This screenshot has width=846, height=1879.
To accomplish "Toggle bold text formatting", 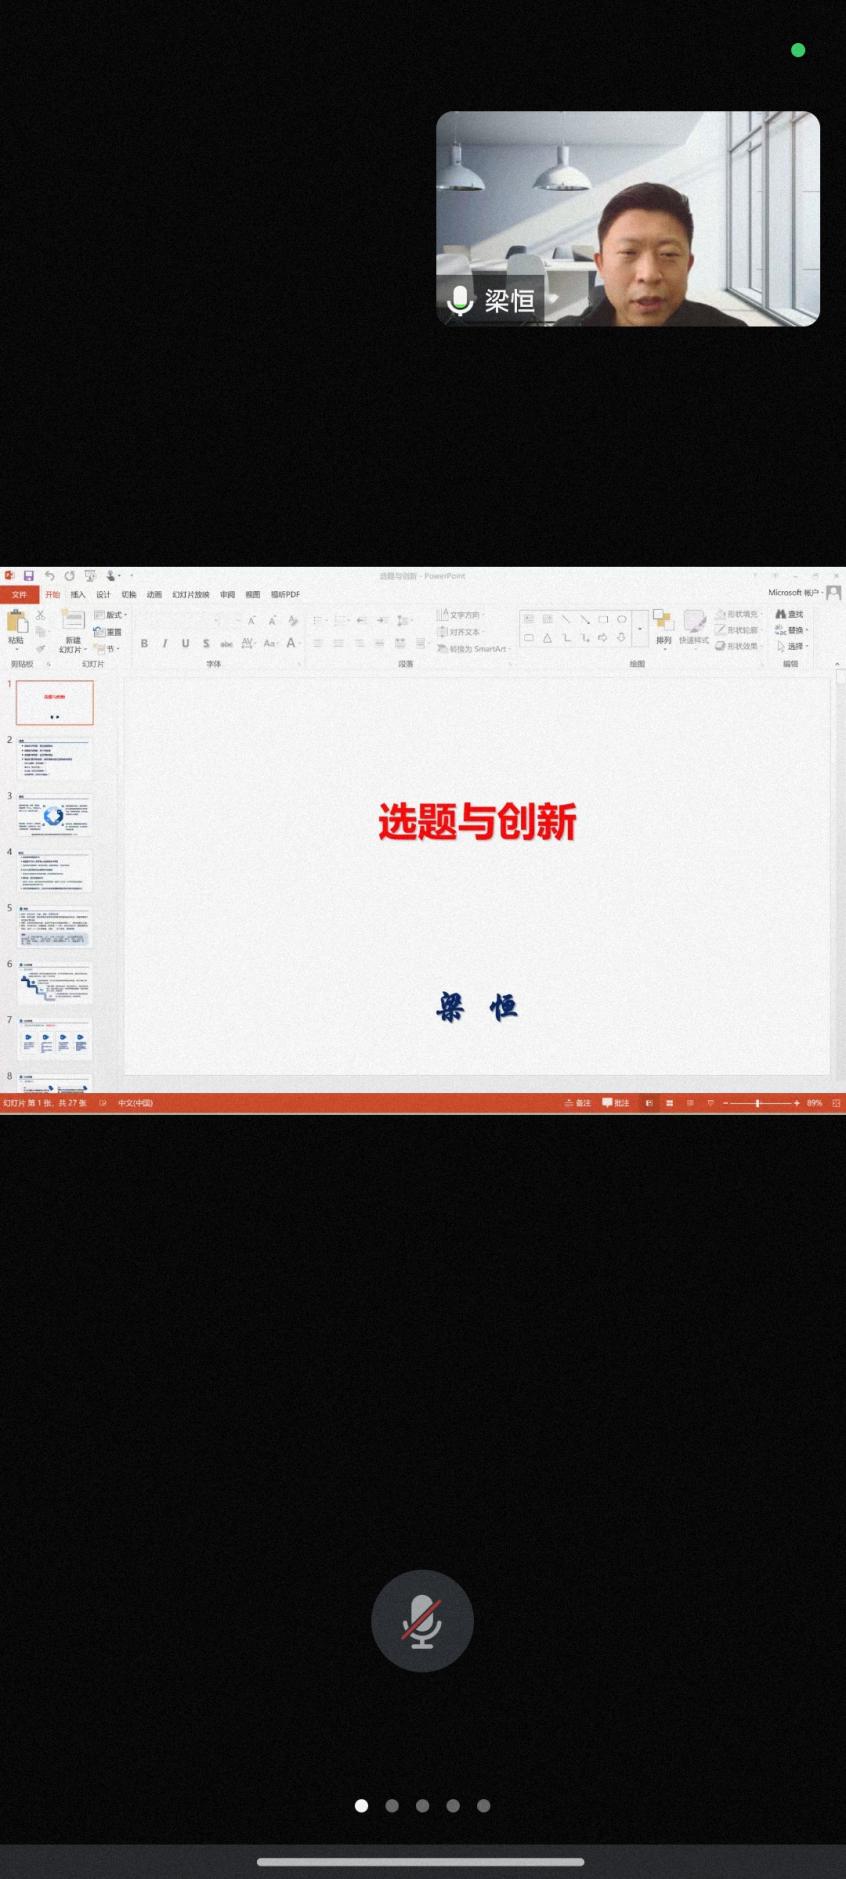I will (x=144, y=644).
